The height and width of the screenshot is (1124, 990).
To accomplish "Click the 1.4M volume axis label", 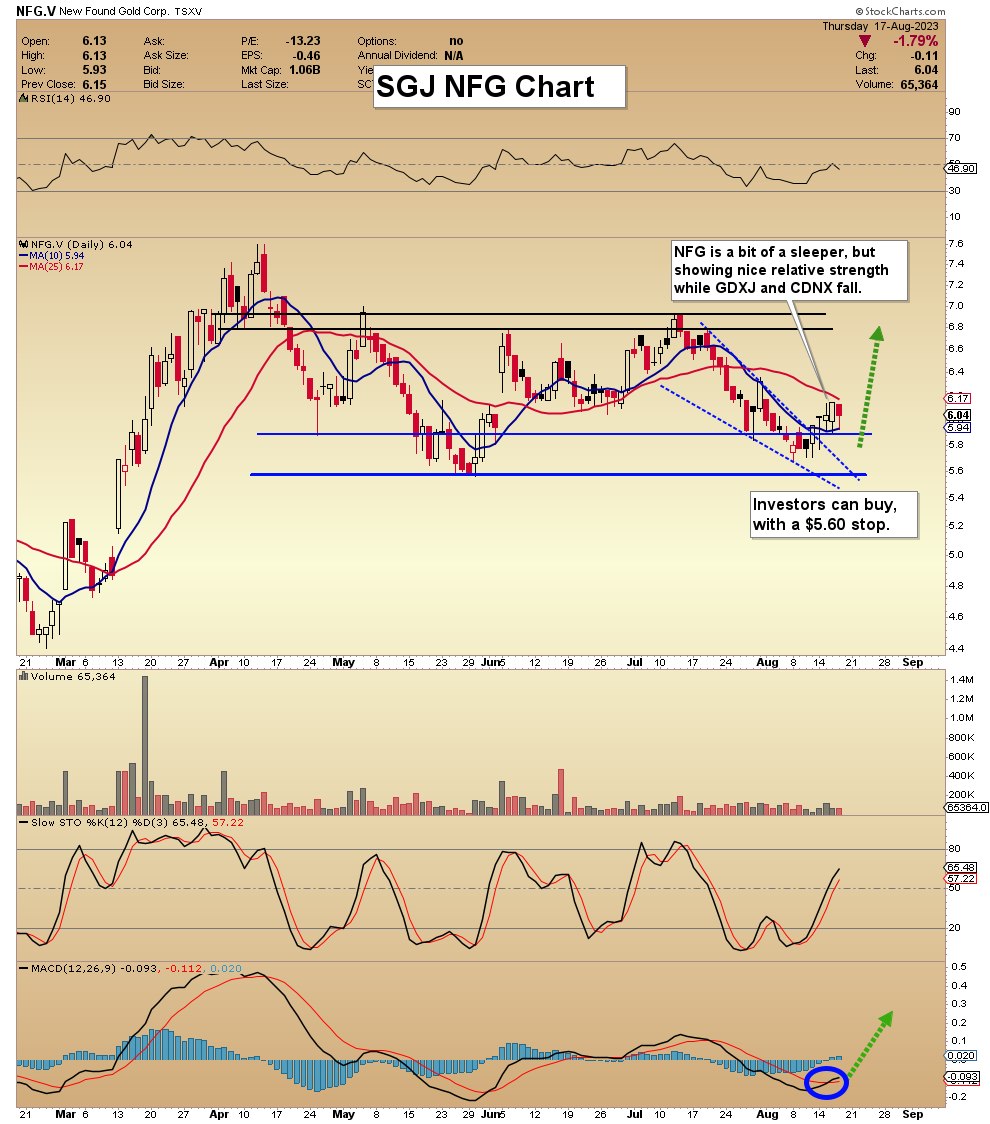I will (x=961, y=679).
